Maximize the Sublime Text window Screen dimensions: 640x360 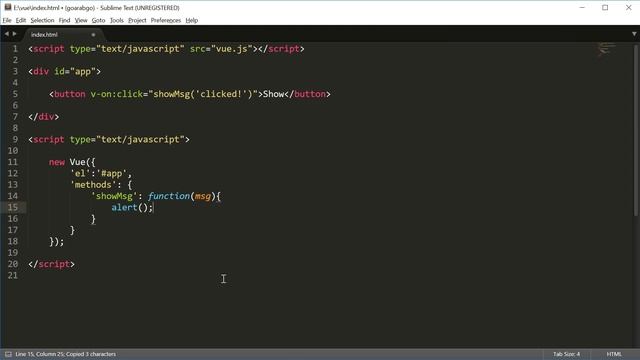[605, 7]
